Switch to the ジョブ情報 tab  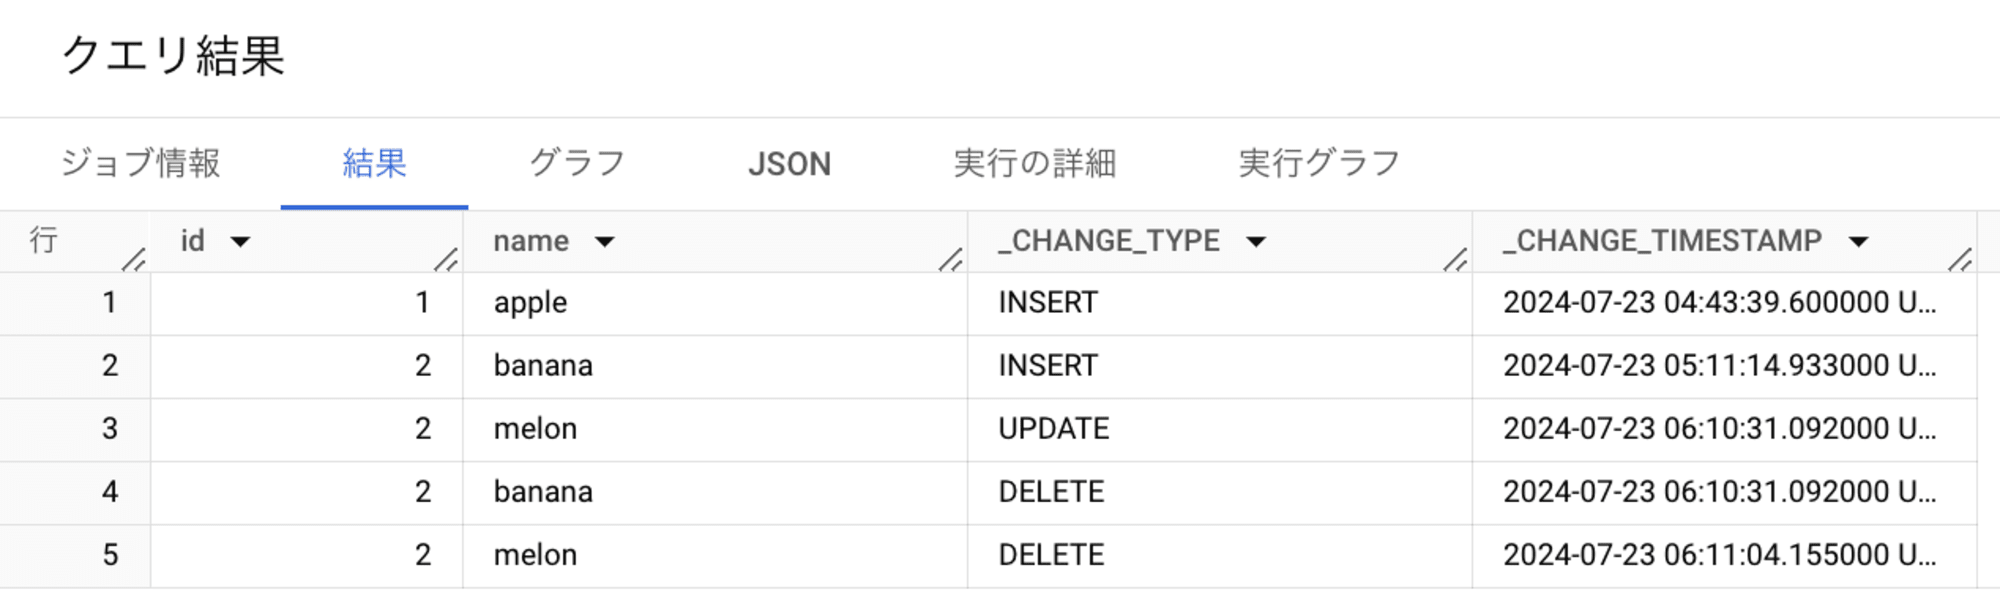pyautogui.click(x=140, y=163)
